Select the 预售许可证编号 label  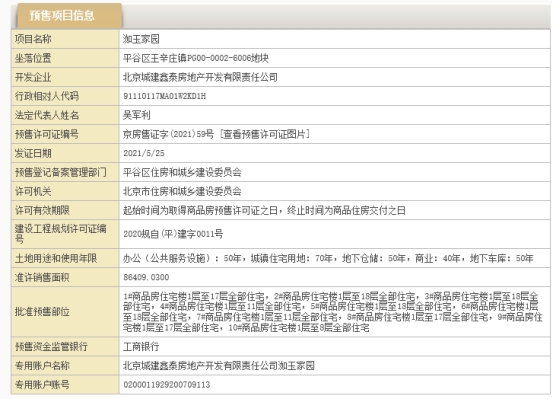point(47,134)
